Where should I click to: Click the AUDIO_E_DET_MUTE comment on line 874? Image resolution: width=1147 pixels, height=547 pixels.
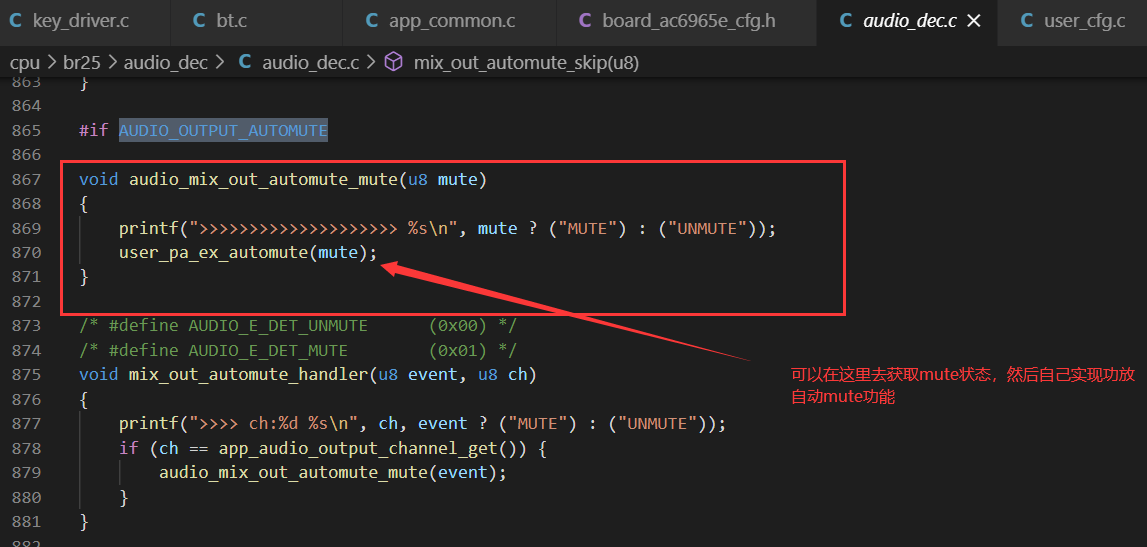(298, 350)
